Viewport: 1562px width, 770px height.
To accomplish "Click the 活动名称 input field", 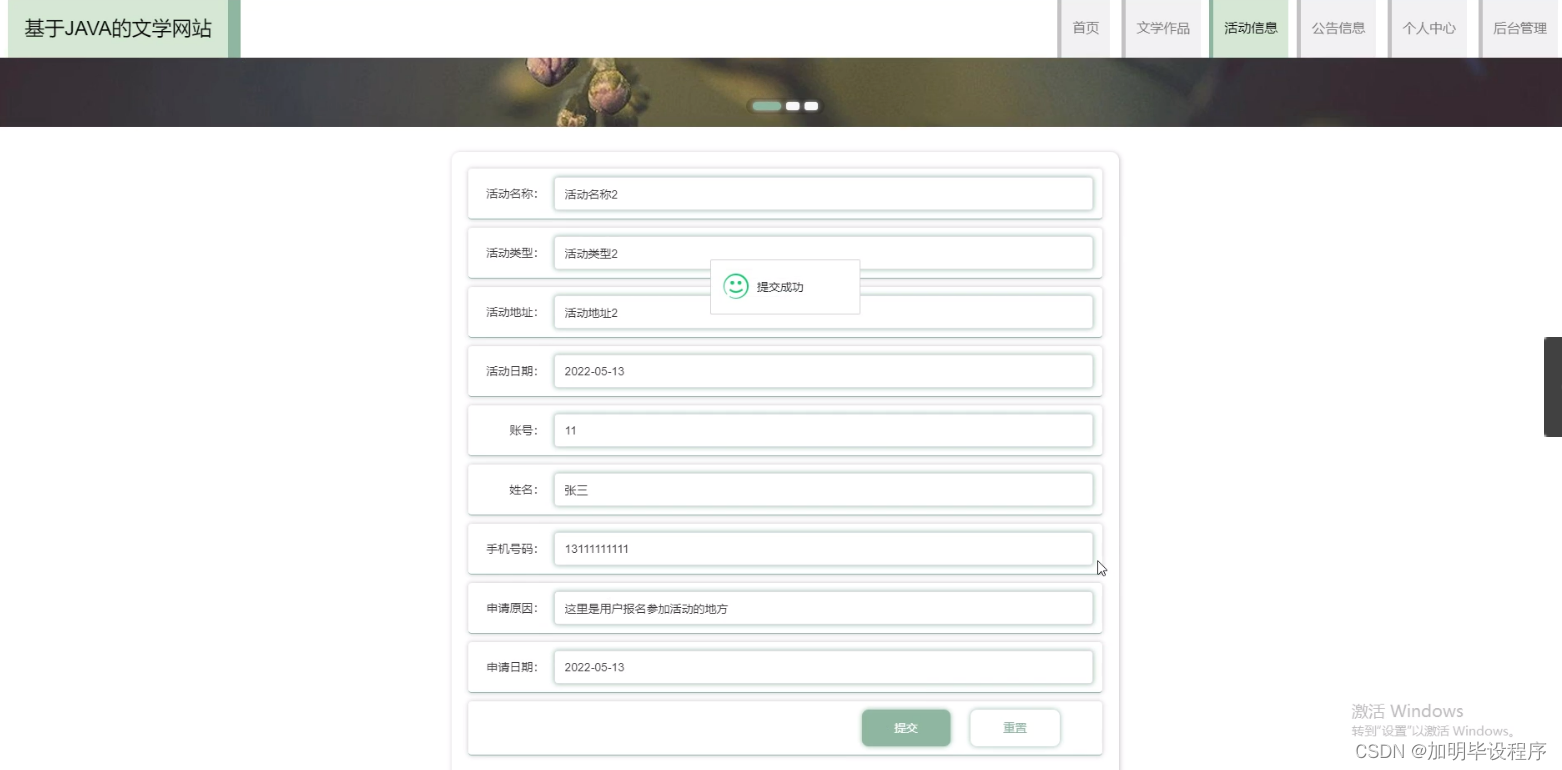I will [x=822, y=193].
